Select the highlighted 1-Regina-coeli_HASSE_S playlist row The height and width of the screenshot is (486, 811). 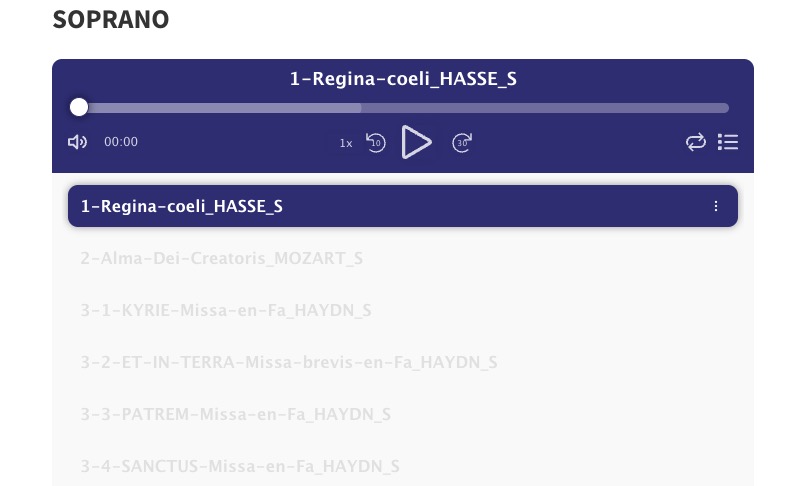coord(403,206)
